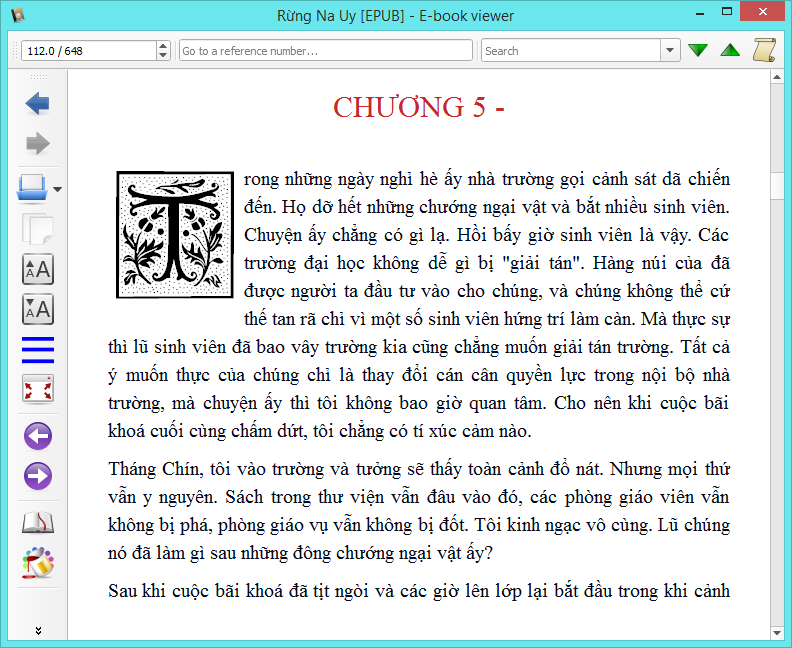Open print options dropdown arrow
The height and width of the screenshot is (648, 792).
58,189
